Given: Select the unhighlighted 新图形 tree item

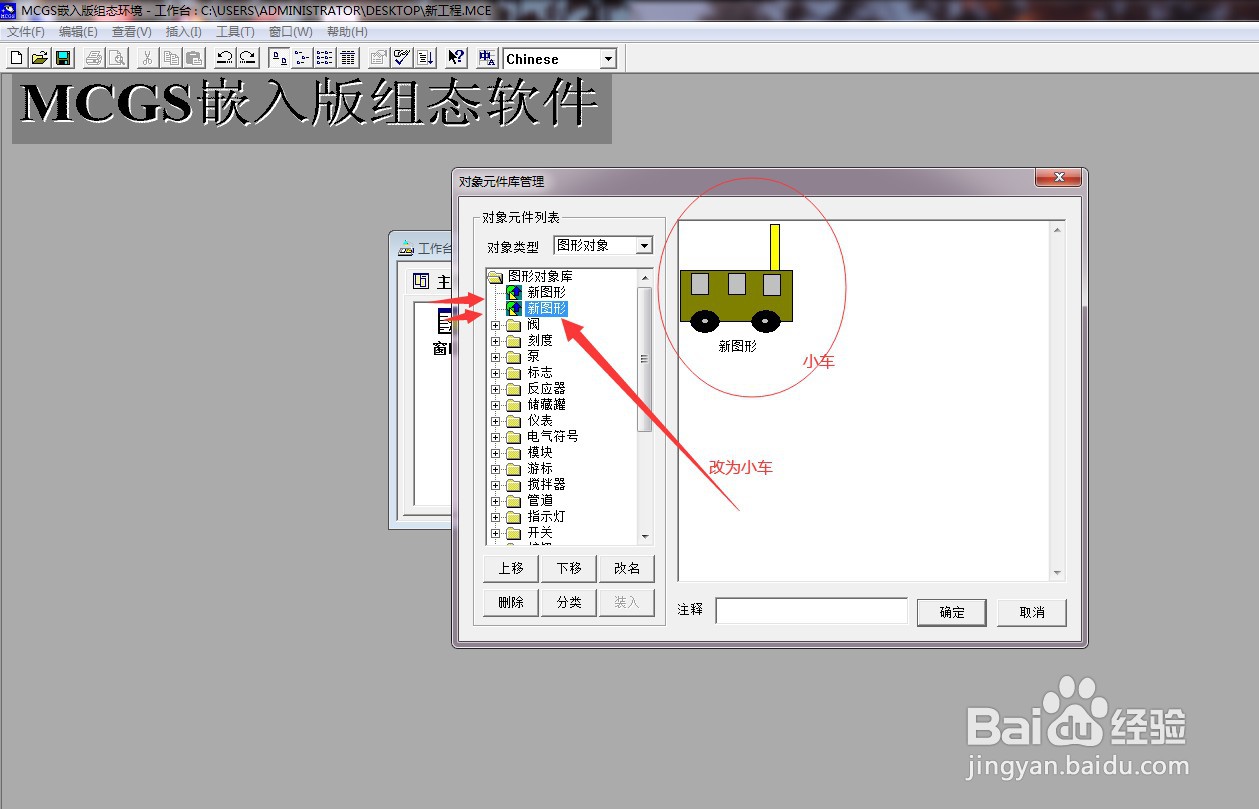Looking at the screenshot, I should pyautogui.click(x=546, y=292).
